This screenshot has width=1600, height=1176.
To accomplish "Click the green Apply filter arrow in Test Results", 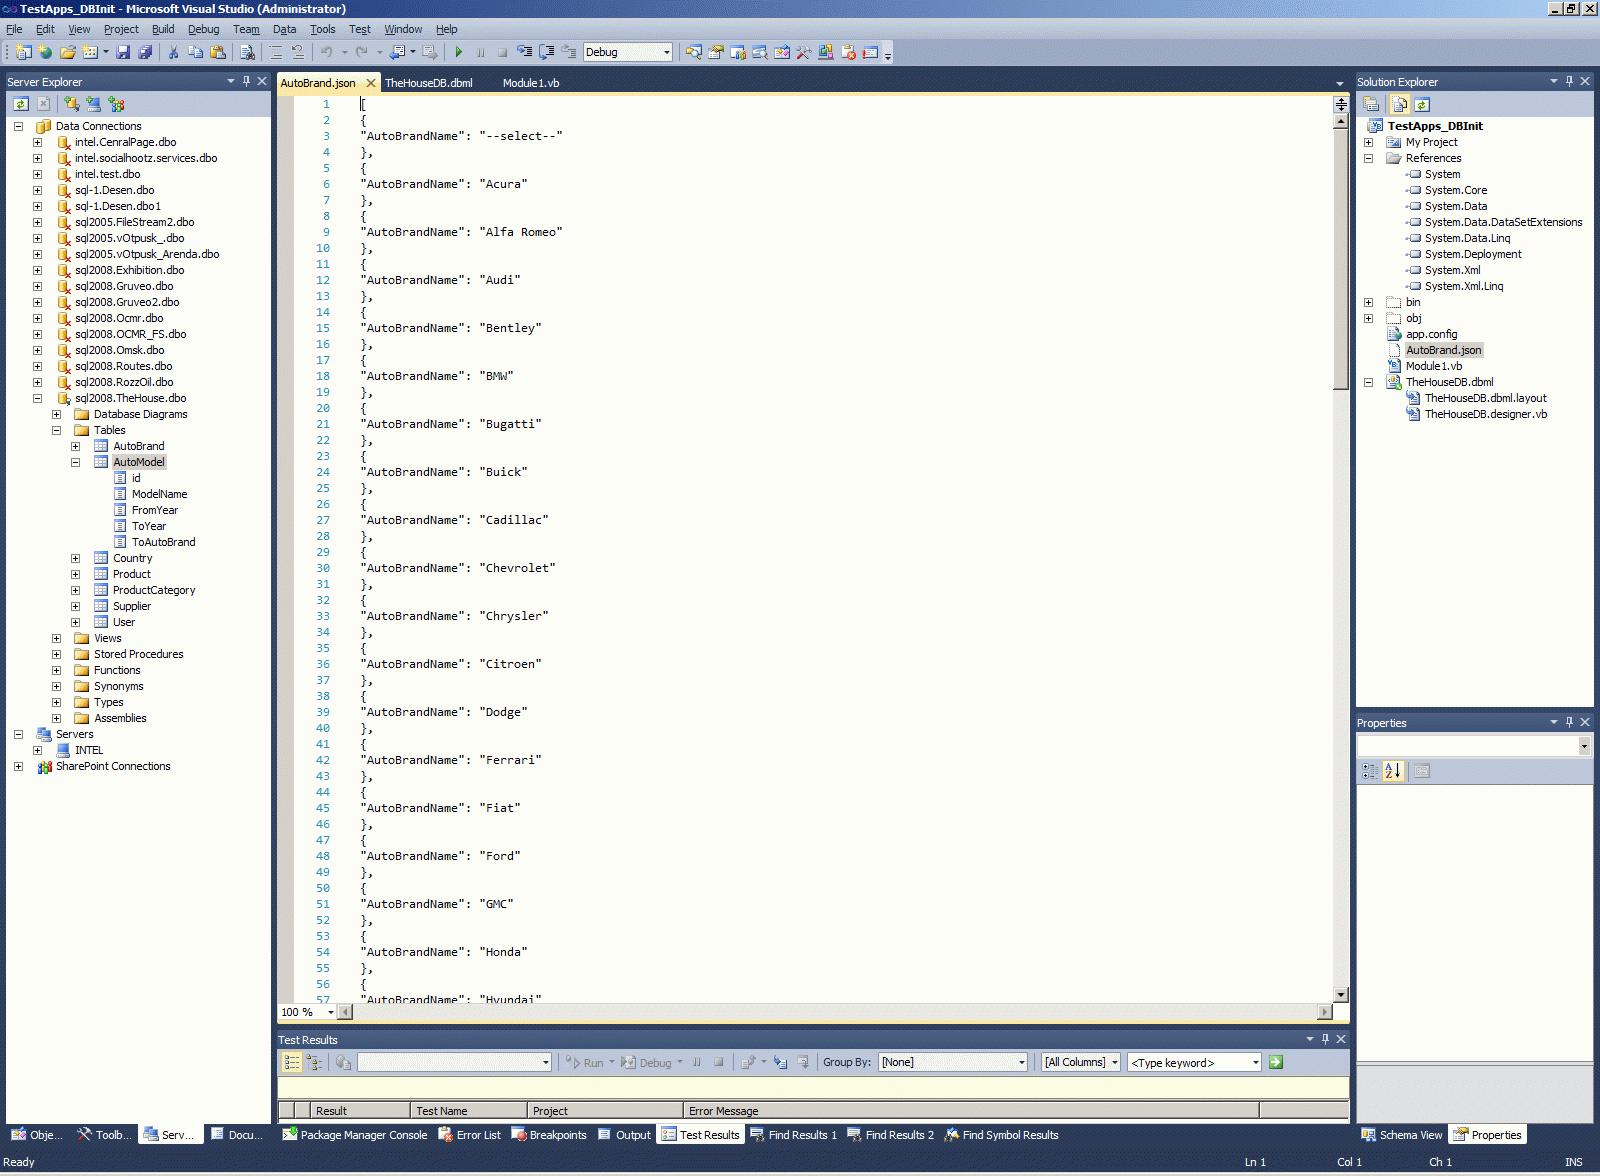I will pos(1276,1062).
